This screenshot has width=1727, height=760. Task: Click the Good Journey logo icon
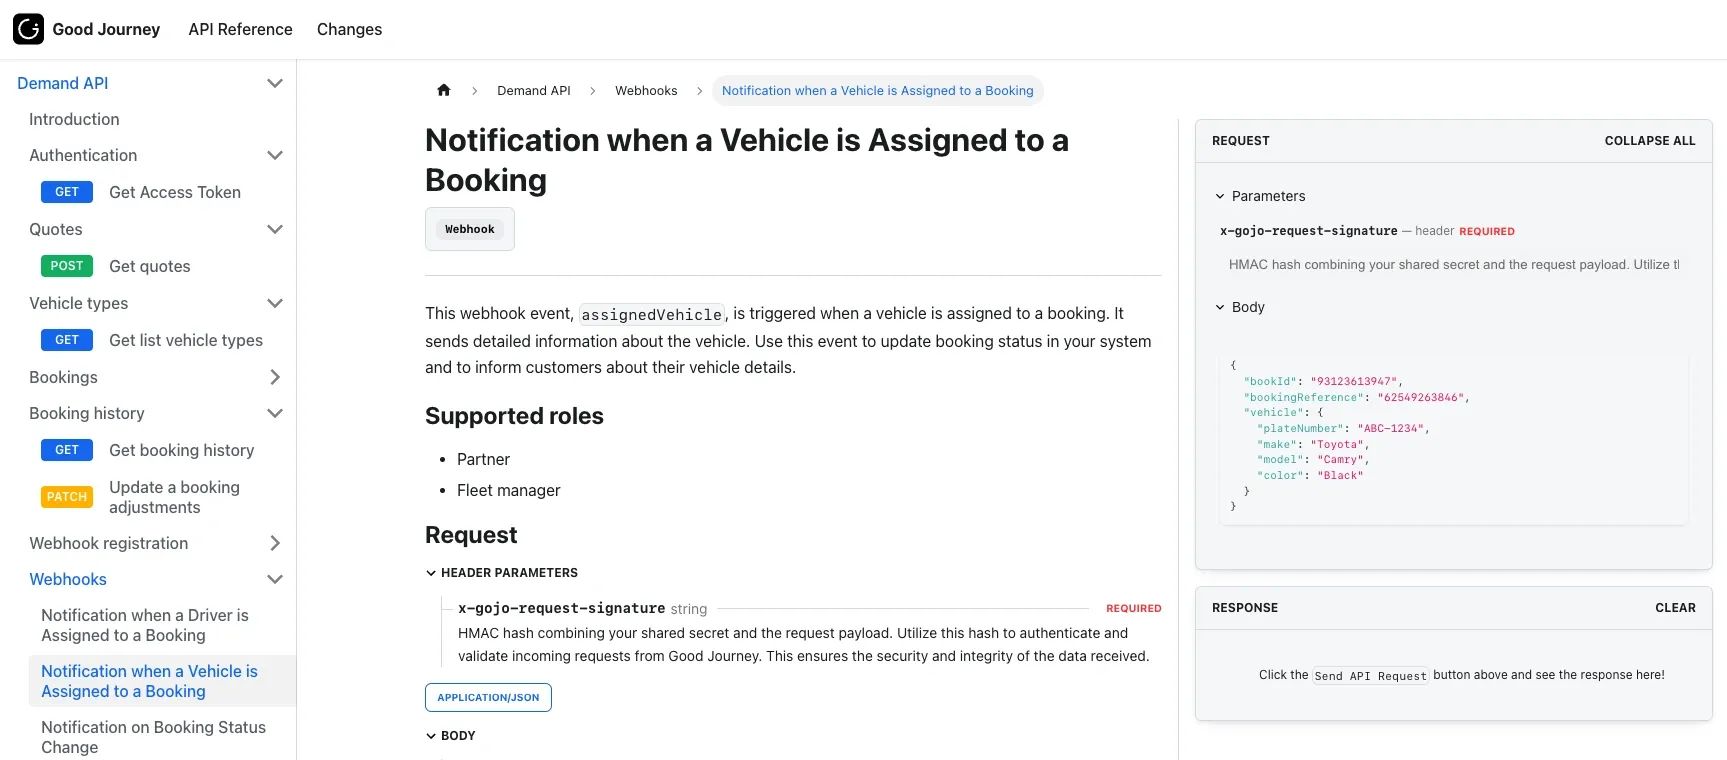click(x=28, y=29)
